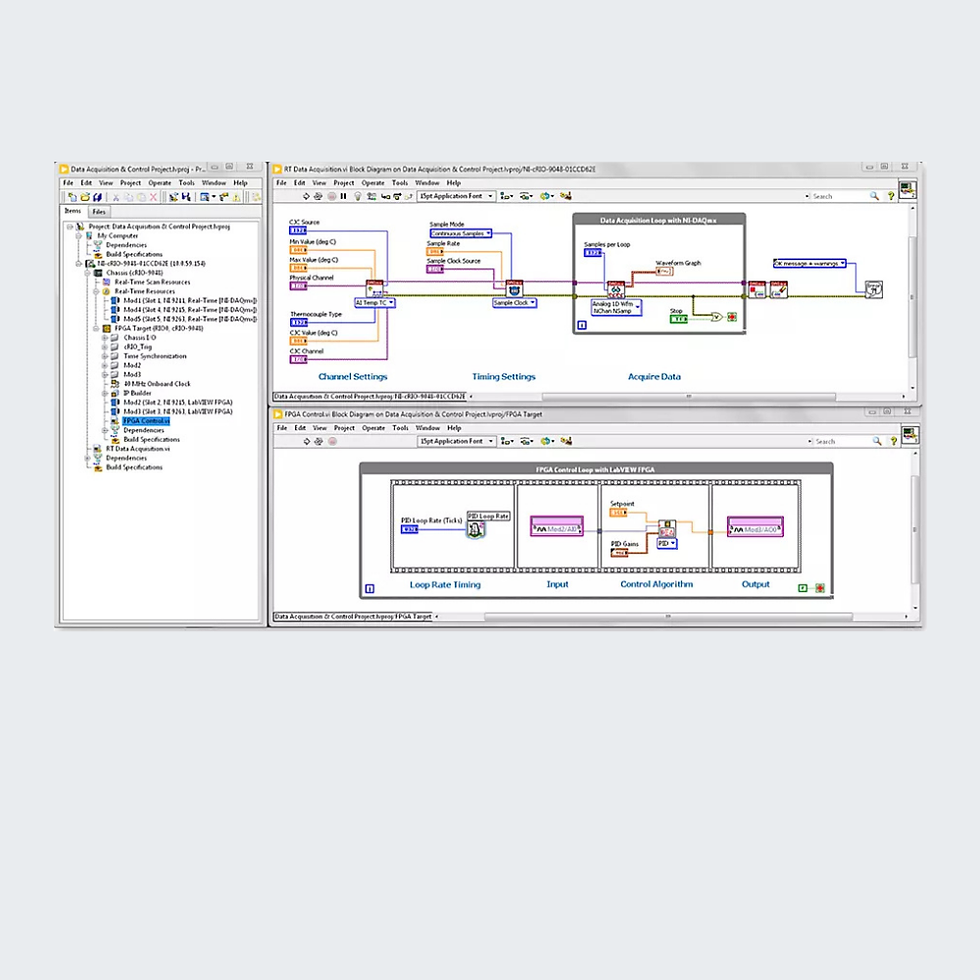Image resolution: width=980 pixels, height=980 pixels.
Task: Click Run Continuously in RT Data Acquisition toolbar
Action: click(x=318, y=196)
